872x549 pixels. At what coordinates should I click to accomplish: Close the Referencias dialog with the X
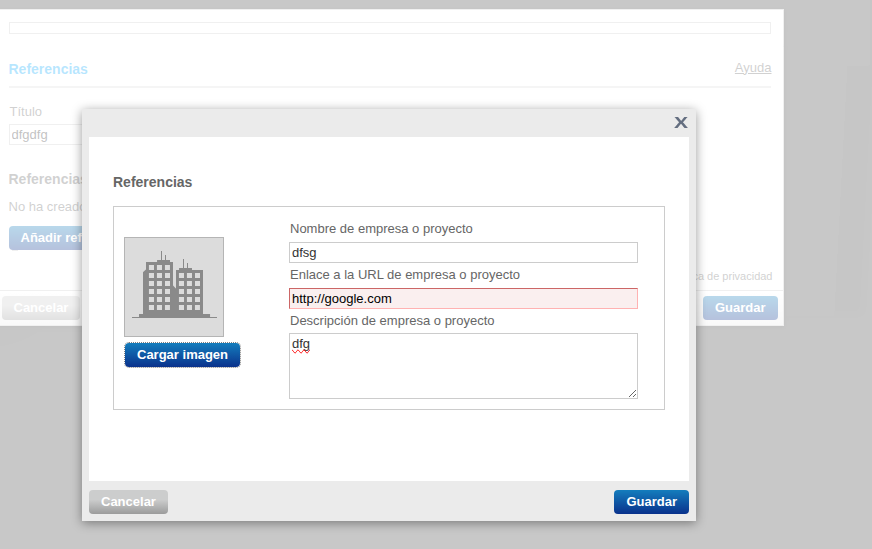click(680, 122)
